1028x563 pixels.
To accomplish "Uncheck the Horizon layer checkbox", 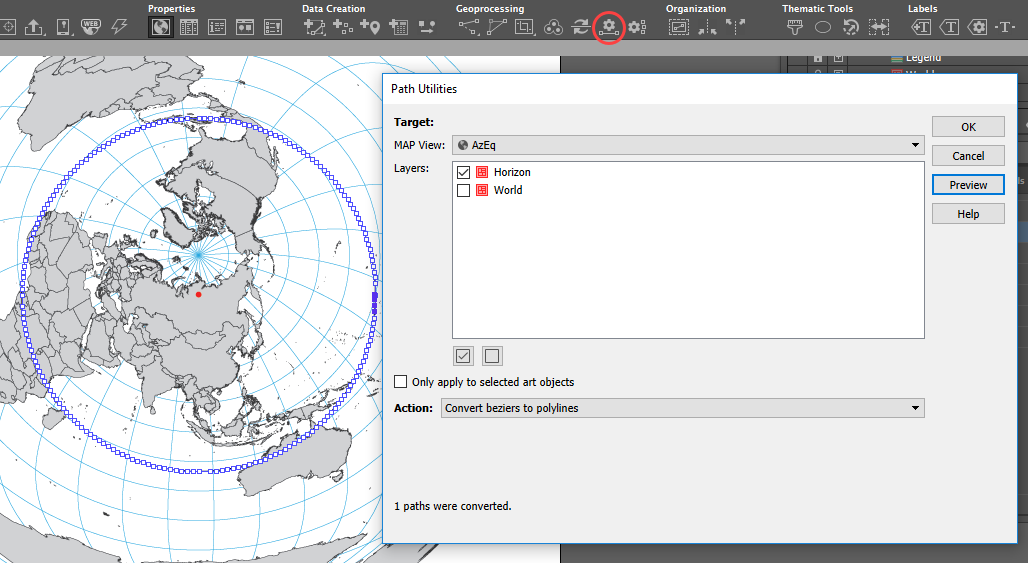I will (464, 172).
